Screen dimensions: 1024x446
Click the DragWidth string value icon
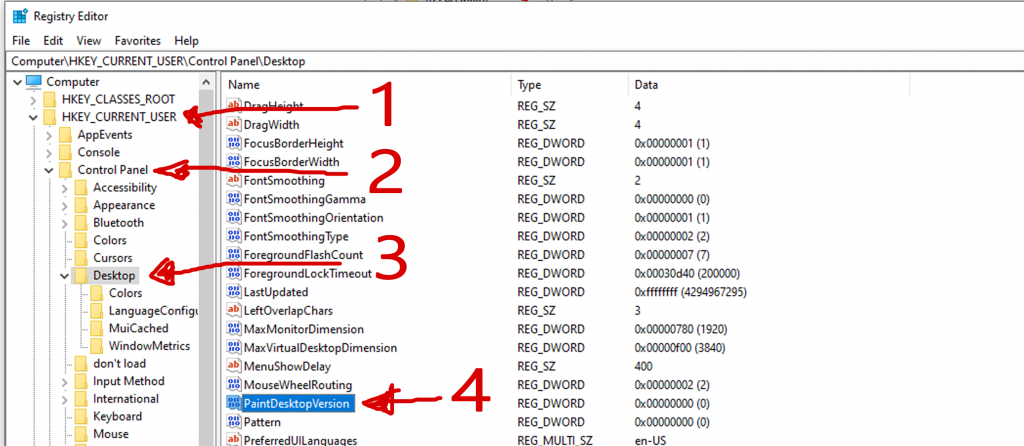click(x=233, y=124)
